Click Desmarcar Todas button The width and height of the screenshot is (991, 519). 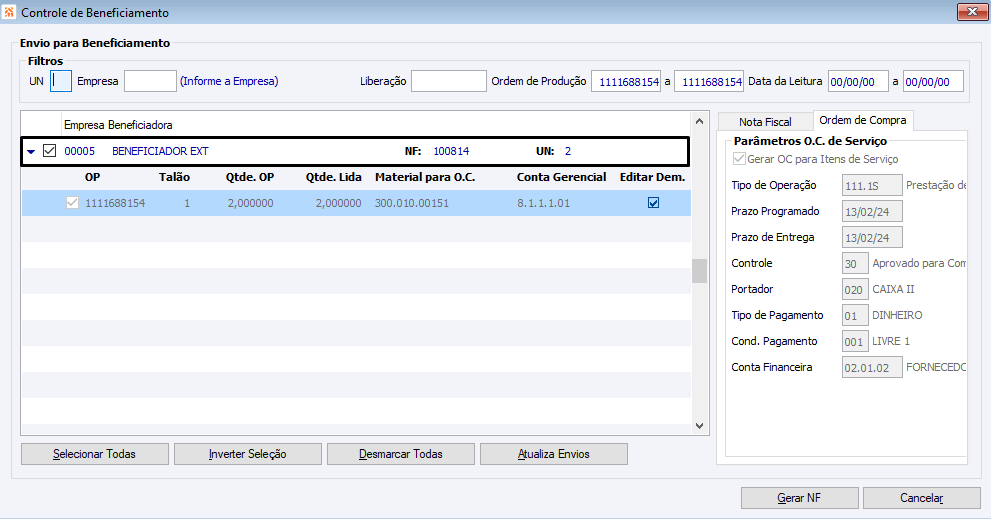(x=401, y=454)
